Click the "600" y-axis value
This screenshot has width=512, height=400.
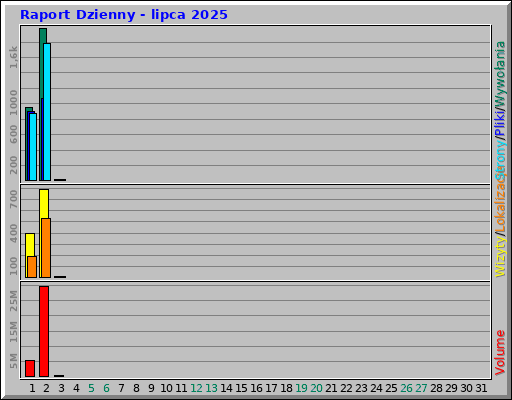pyautogui.click(x=13, y=134)
